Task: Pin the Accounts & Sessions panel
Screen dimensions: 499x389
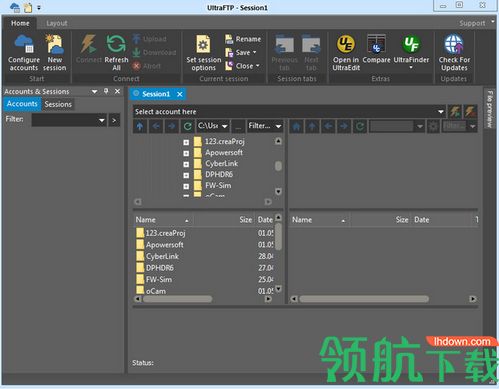Action: click(106, 91)
